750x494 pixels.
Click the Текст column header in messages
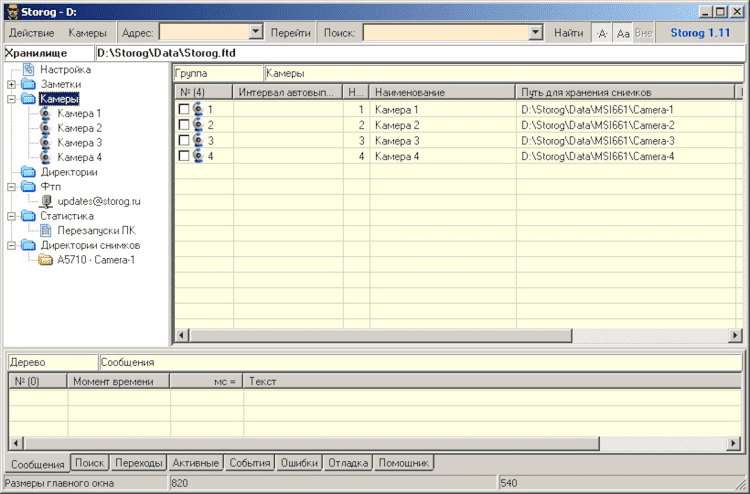492,381
